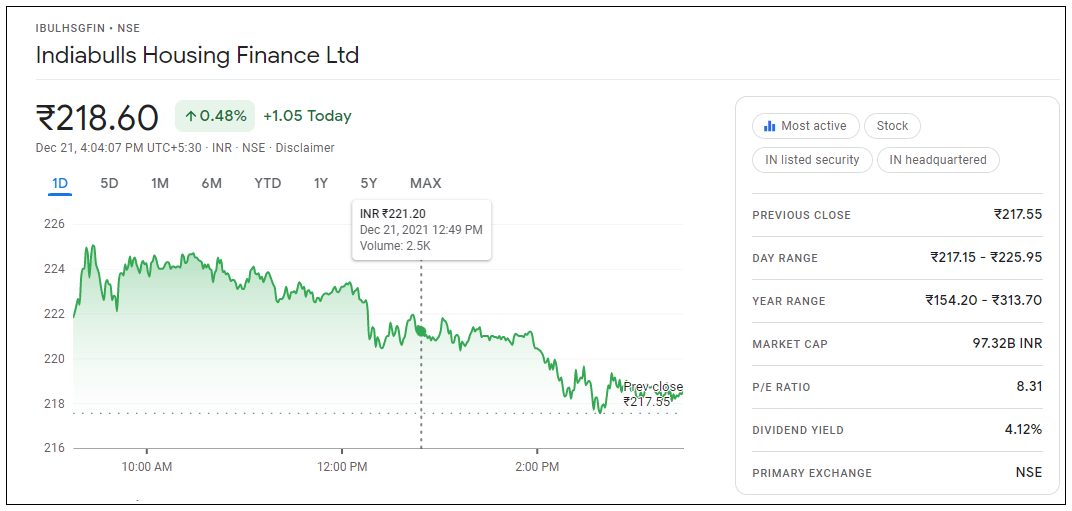Open the Disclaimer link

pos(305,148)
